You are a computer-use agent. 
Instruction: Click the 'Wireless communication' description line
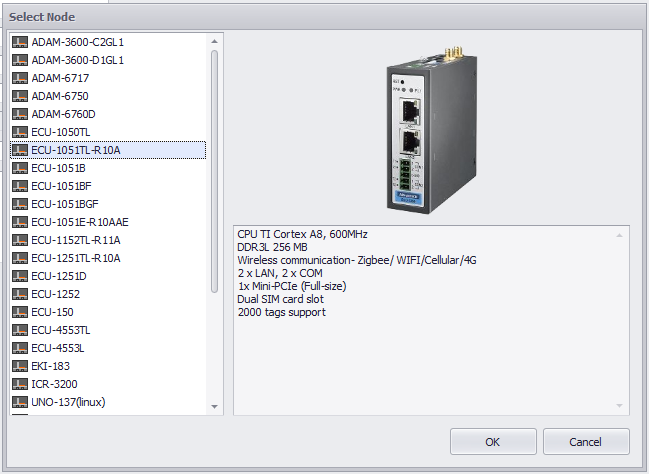click(x=357, y=260)
